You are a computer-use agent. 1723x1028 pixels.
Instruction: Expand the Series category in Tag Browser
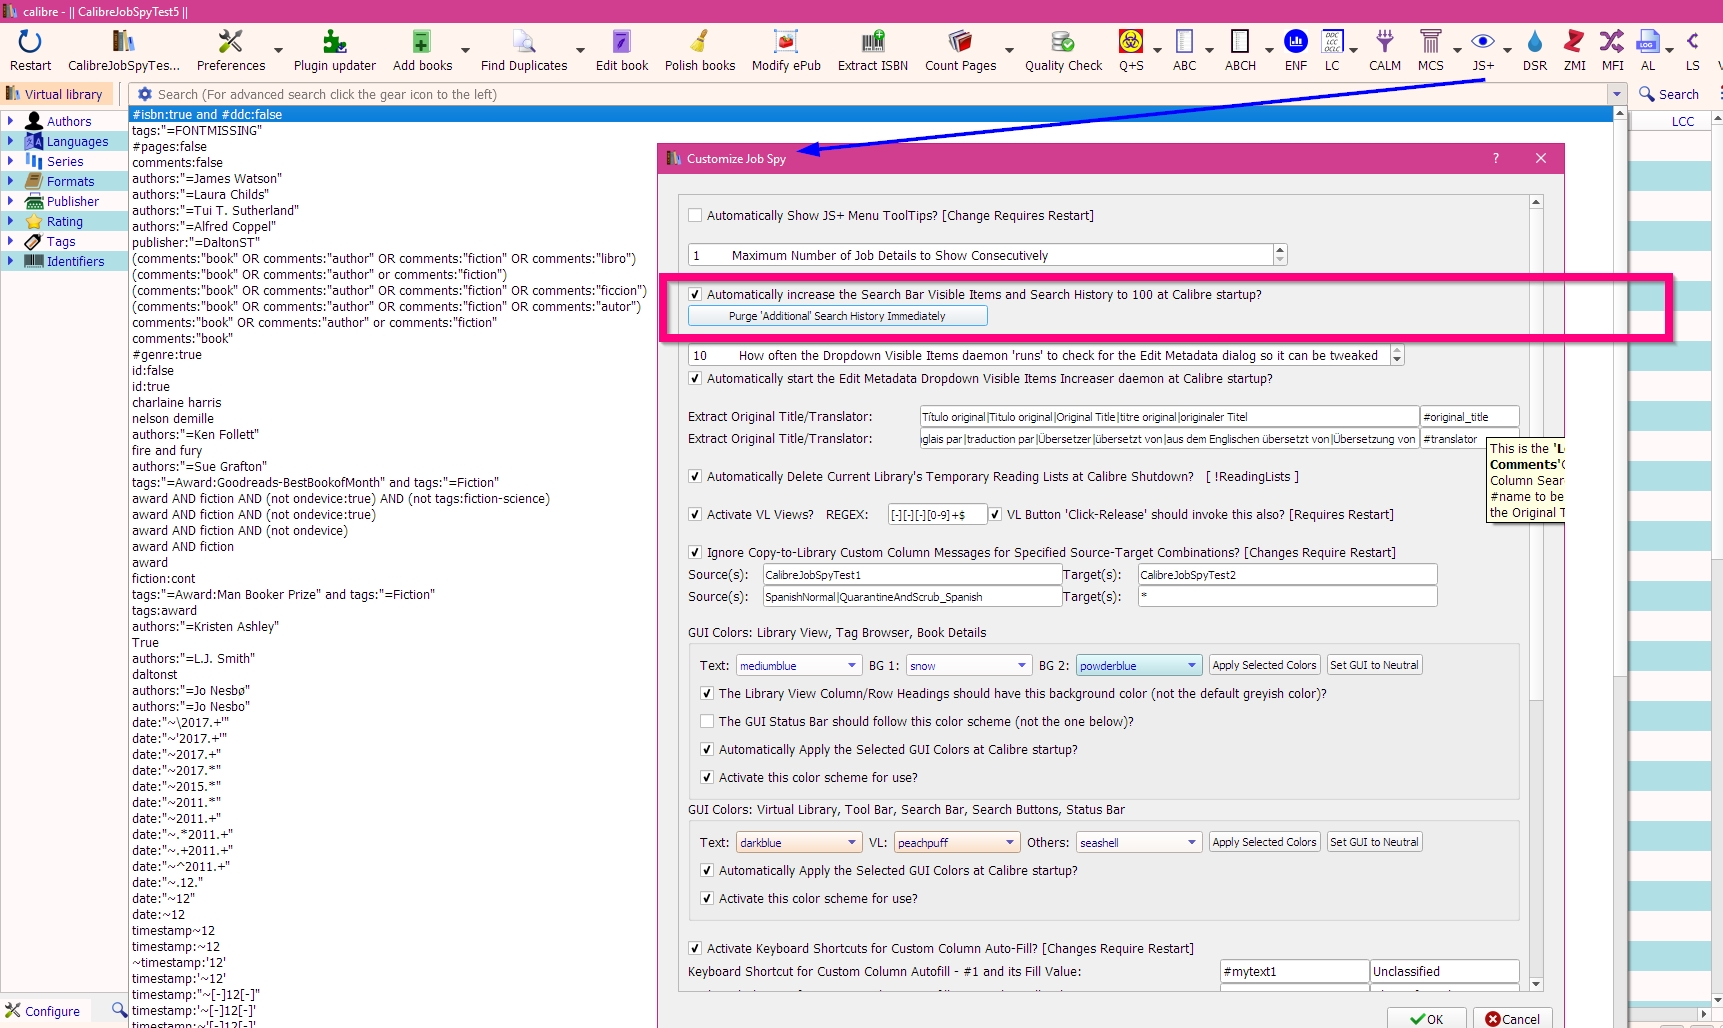(x=10, y=161)
